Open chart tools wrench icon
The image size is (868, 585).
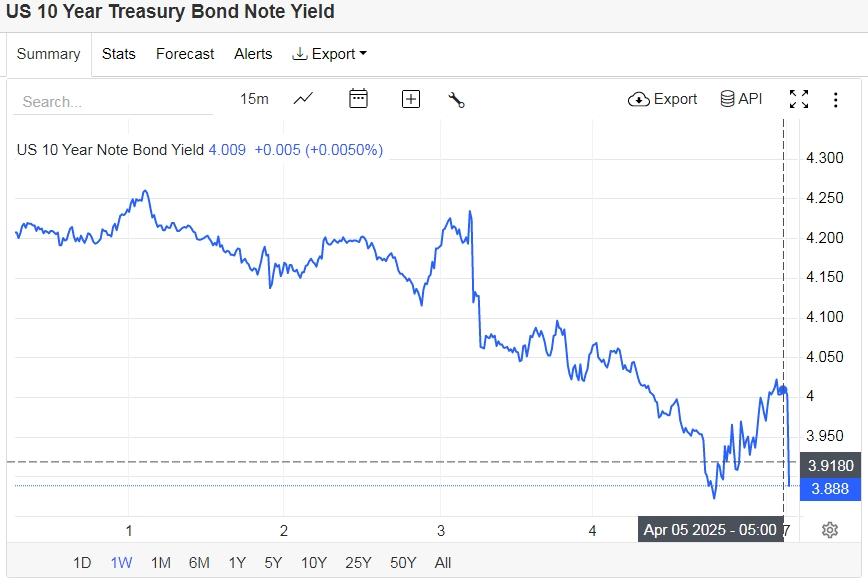(457, 99)
